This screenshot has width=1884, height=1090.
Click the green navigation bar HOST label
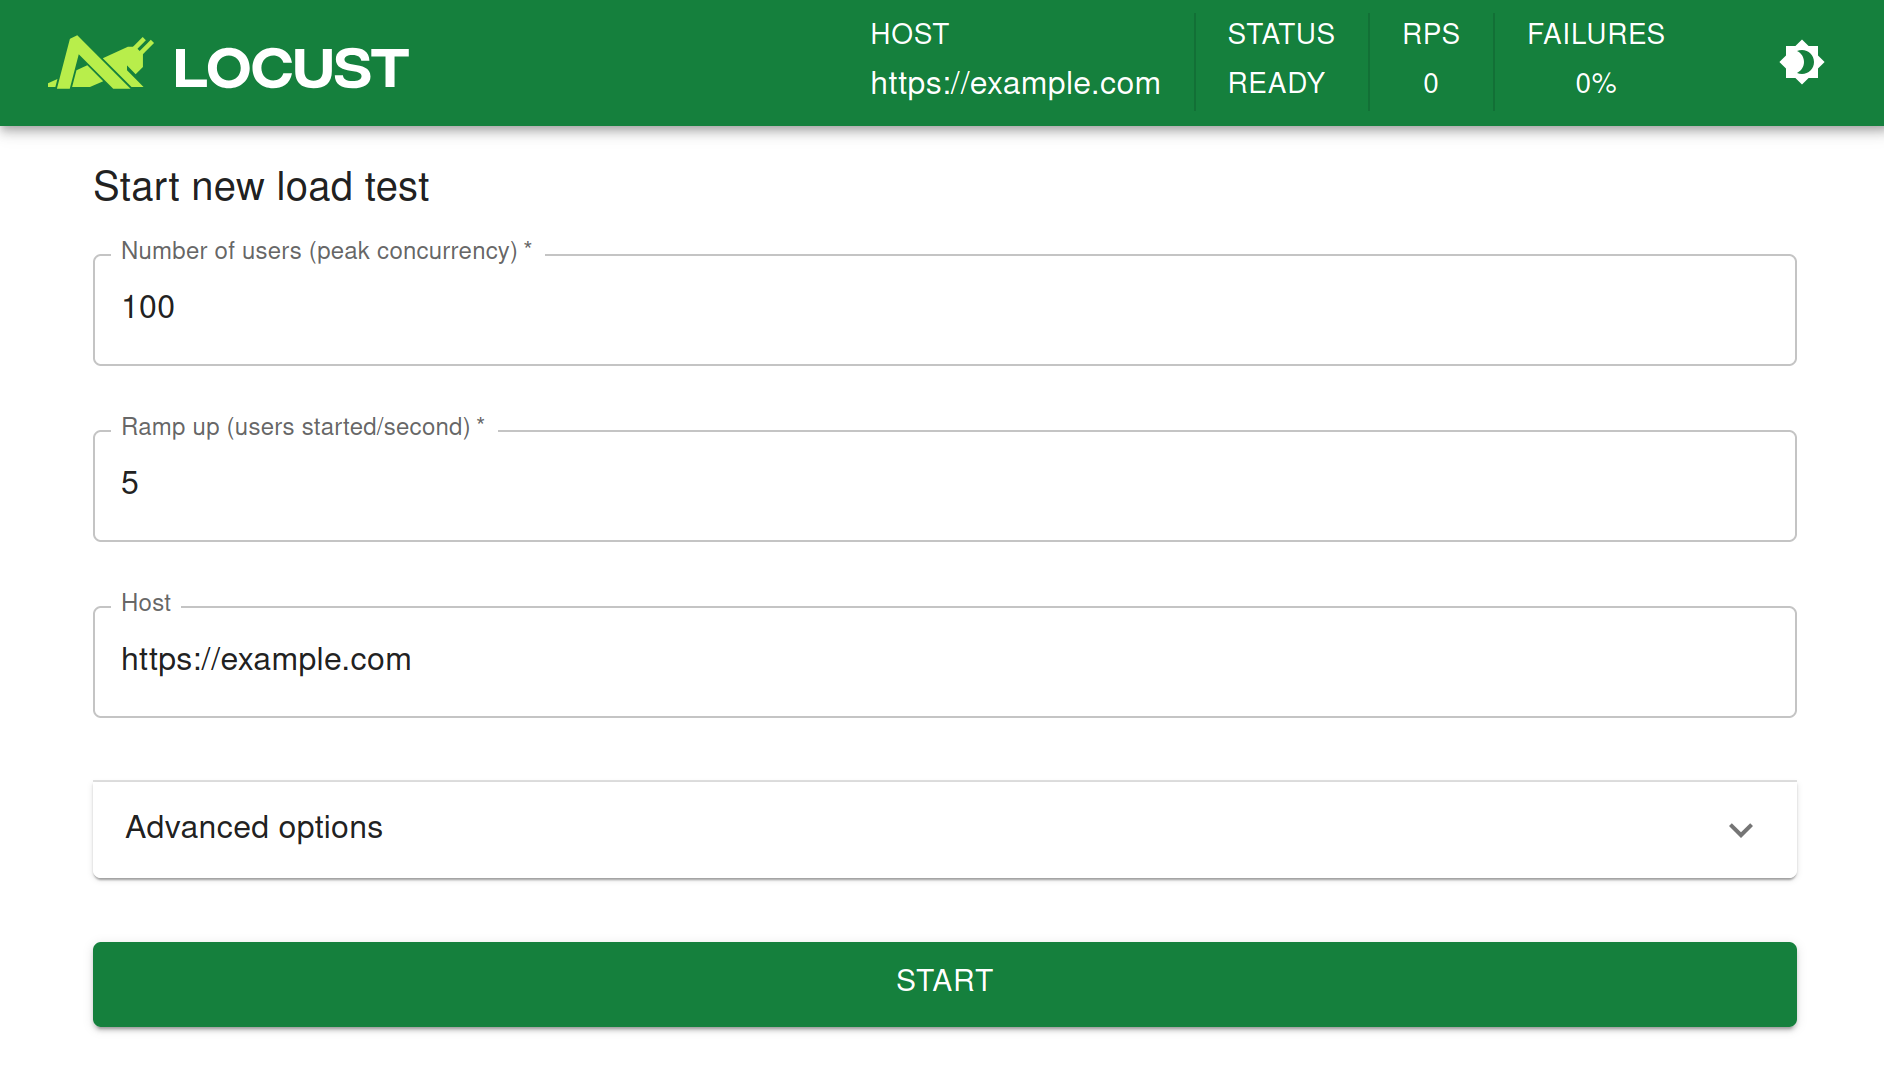[x=908, y=33]
